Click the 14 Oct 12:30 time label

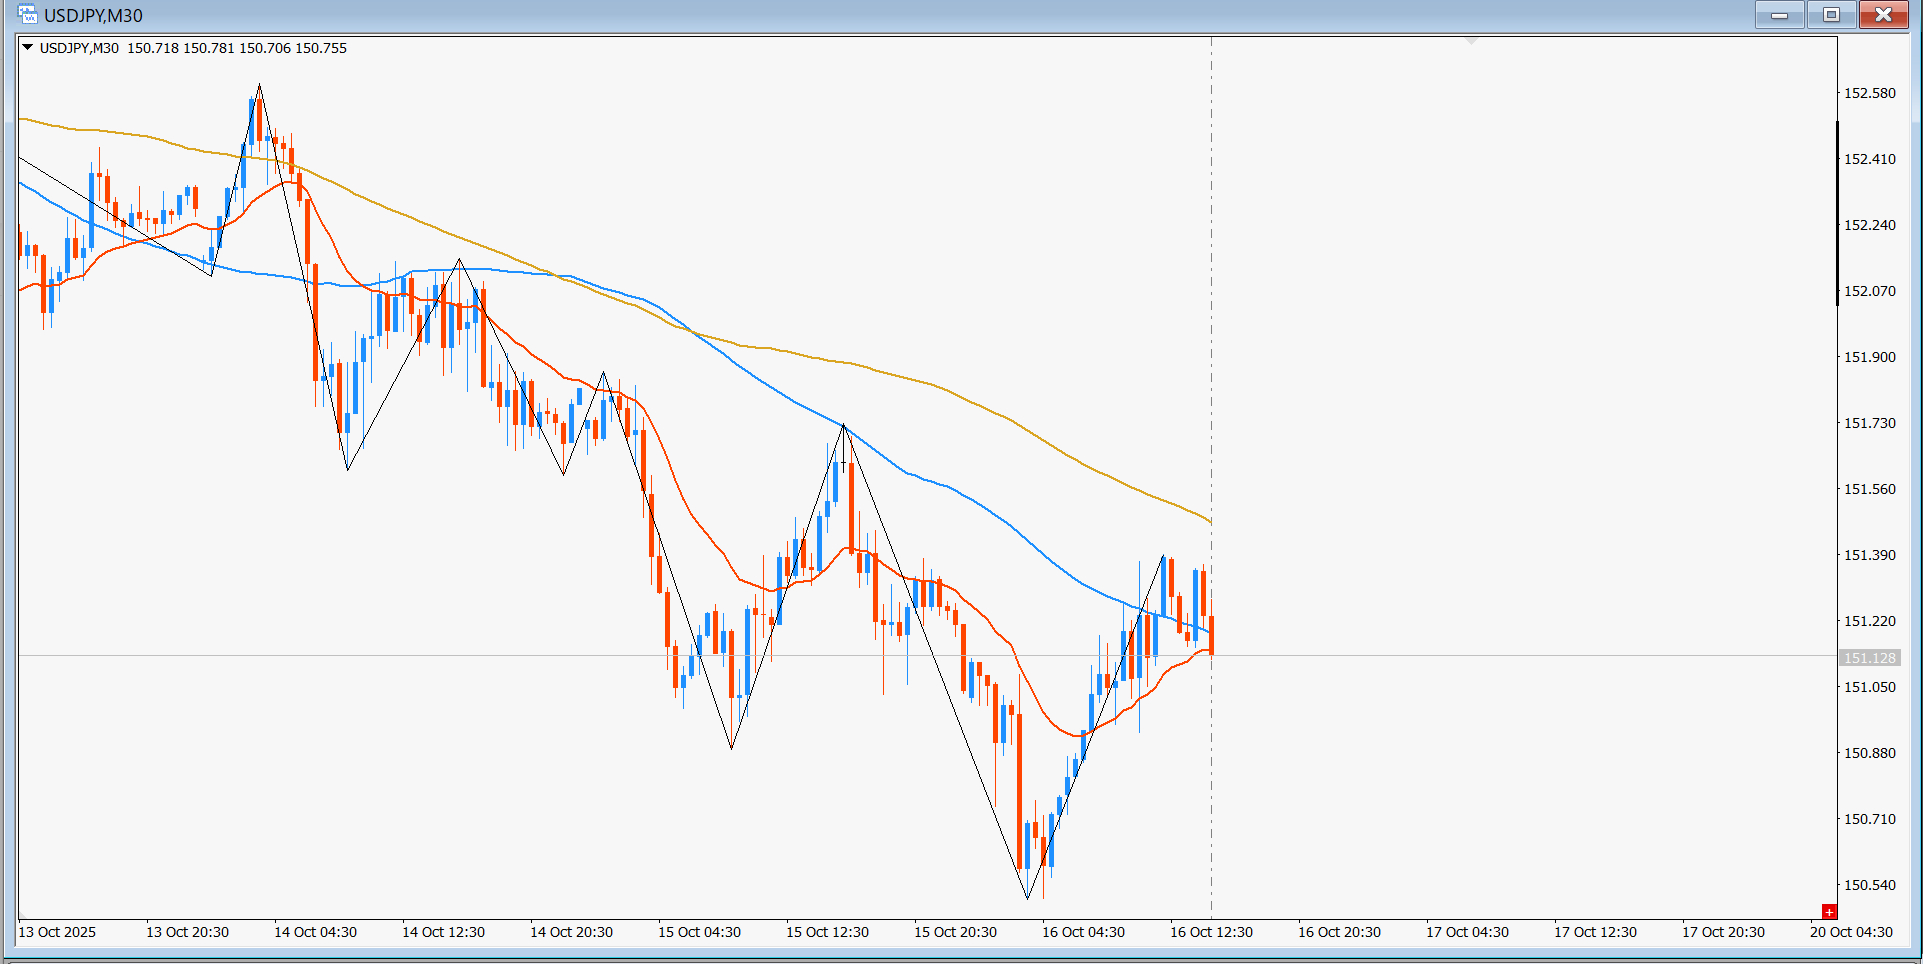coord(443,932)
